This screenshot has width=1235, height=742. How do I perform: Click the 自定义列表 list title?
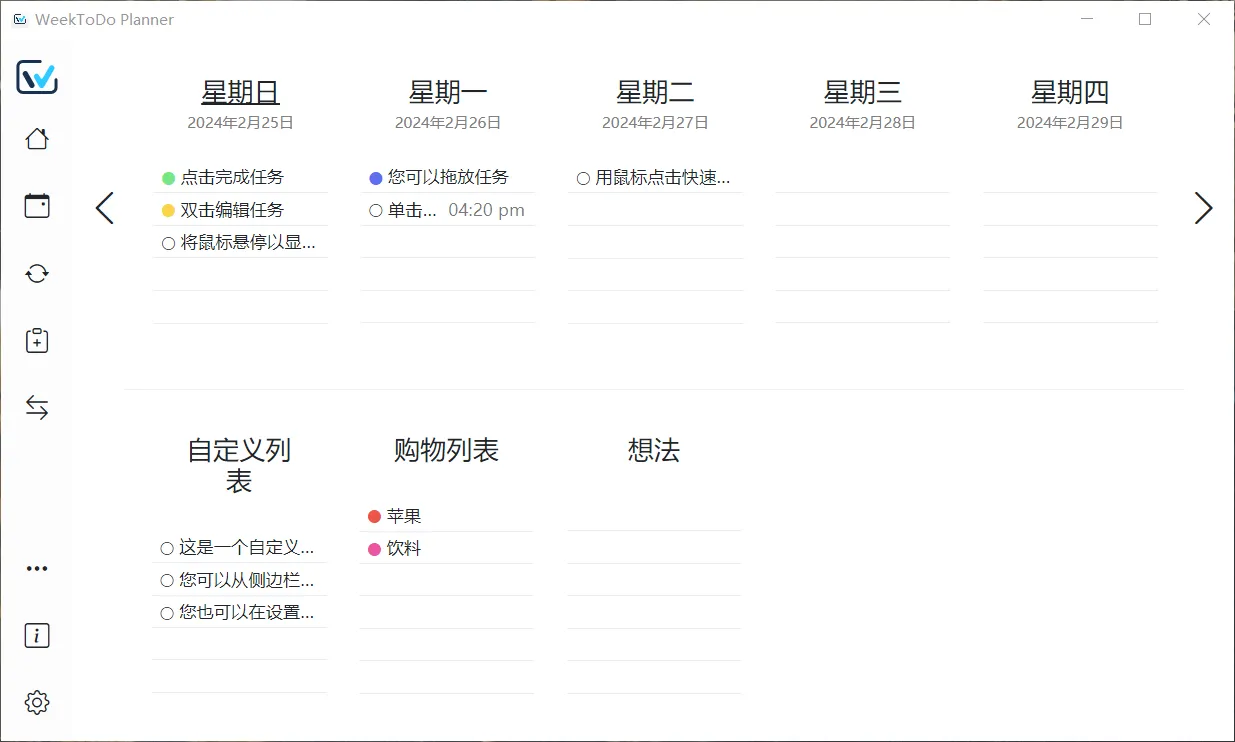(239, 466)
